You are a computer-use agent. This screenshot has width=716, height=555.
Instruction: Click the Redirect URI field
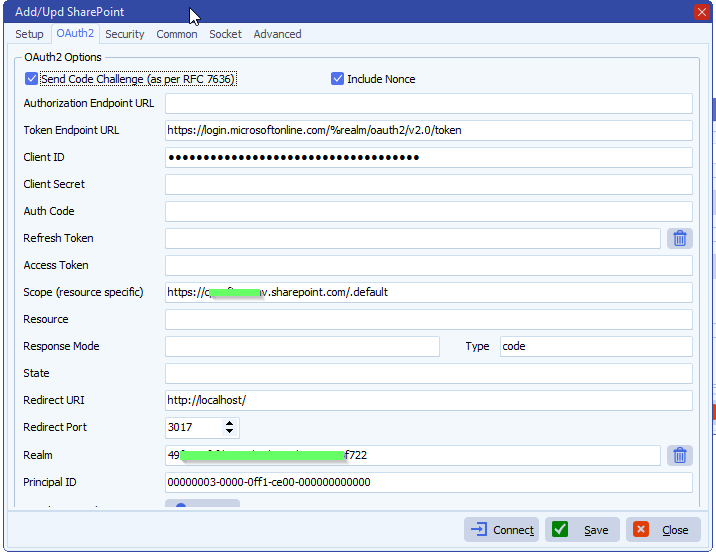click(429, 400)
